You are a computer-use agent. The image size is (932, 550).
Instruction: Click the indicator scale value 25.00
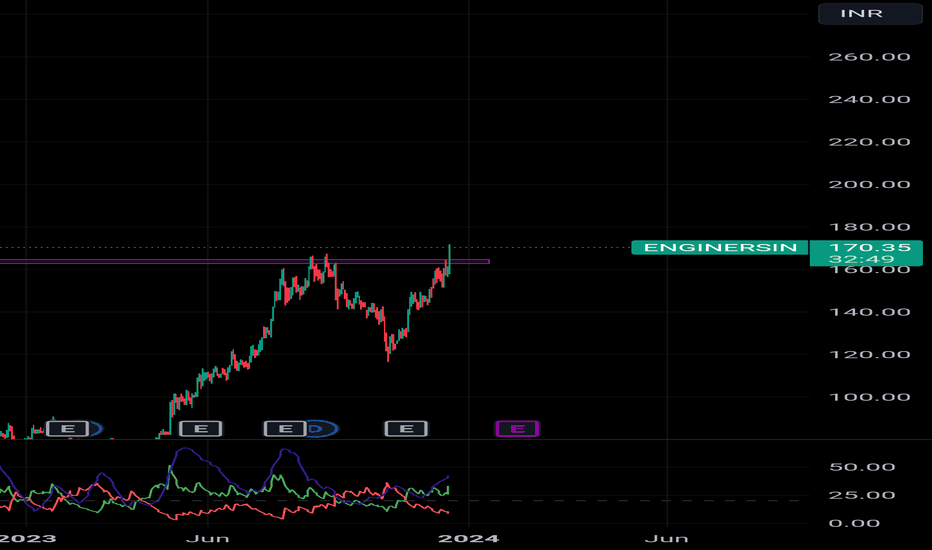coord(862,495)
